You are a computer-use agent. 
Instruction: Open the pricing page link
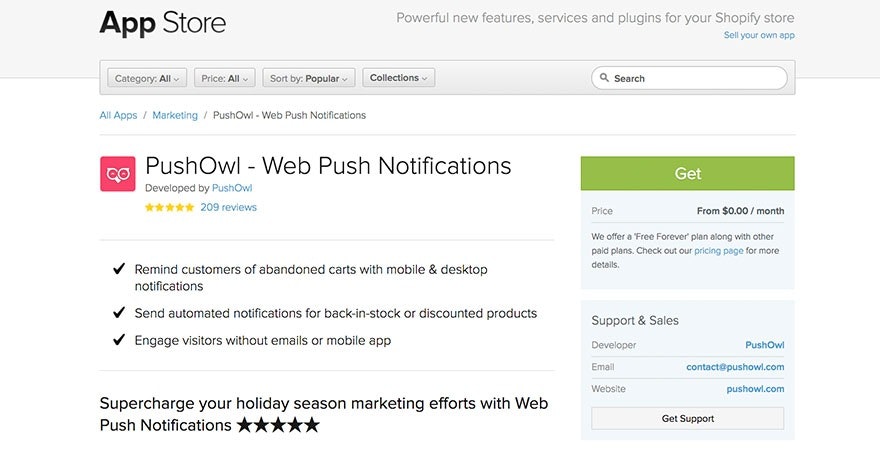coord(718,251)
